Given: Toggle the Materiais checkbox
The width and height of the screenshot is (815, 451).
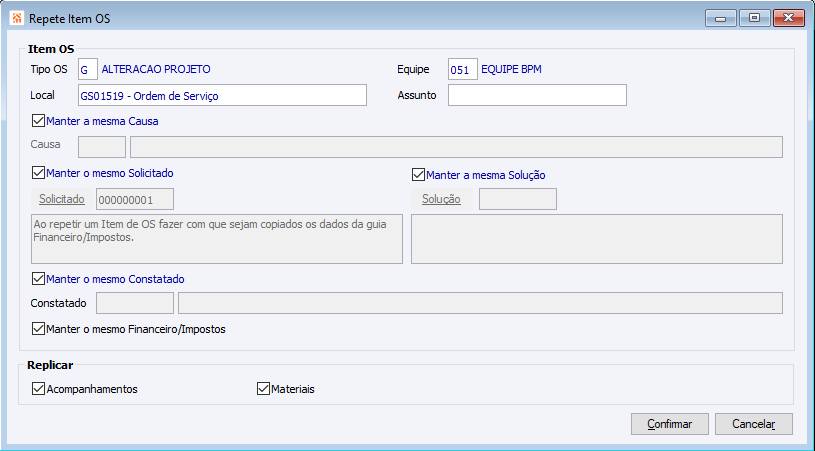Looking at the screenshot, I should click(264, 389).
